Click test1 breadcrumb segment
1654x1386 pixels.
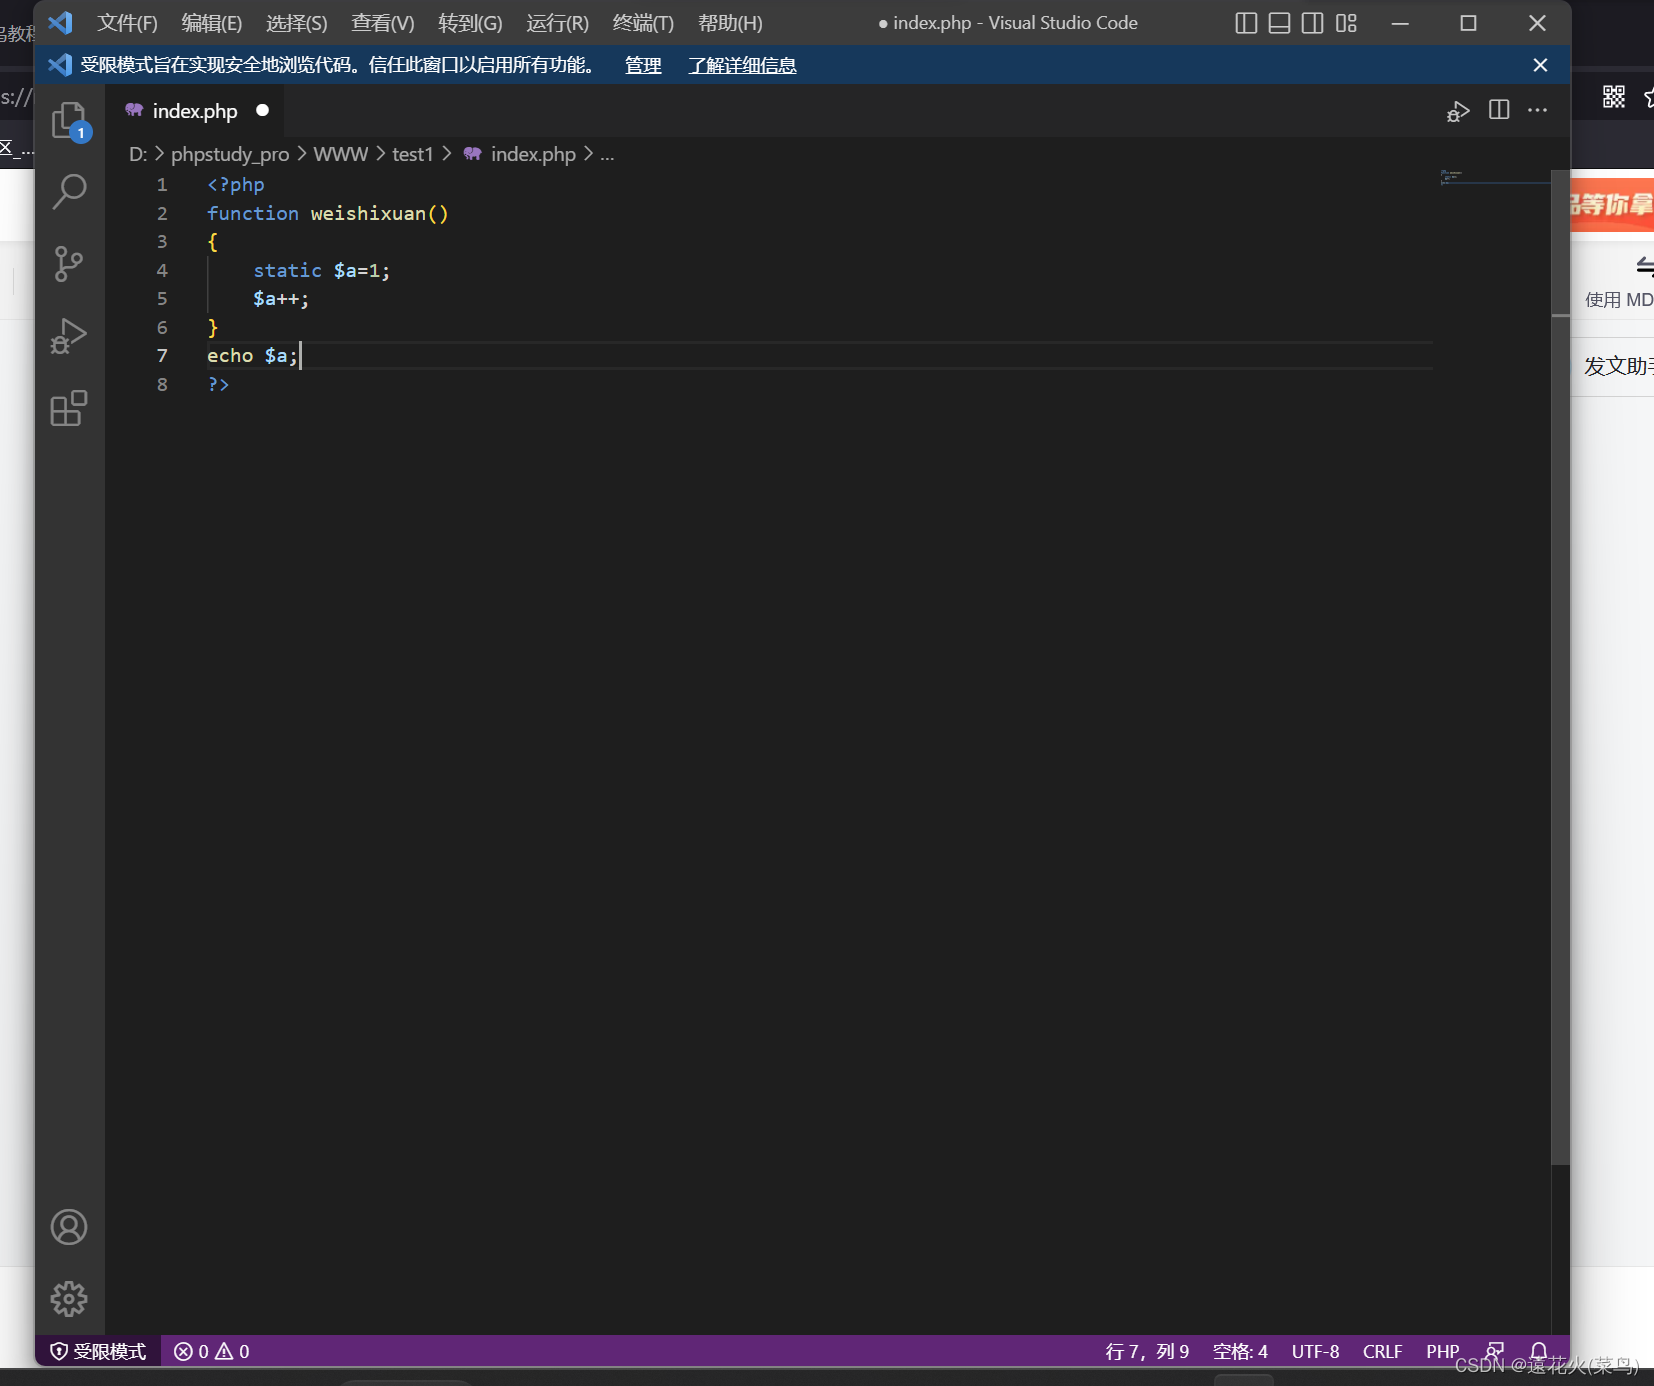coord(413,154)
